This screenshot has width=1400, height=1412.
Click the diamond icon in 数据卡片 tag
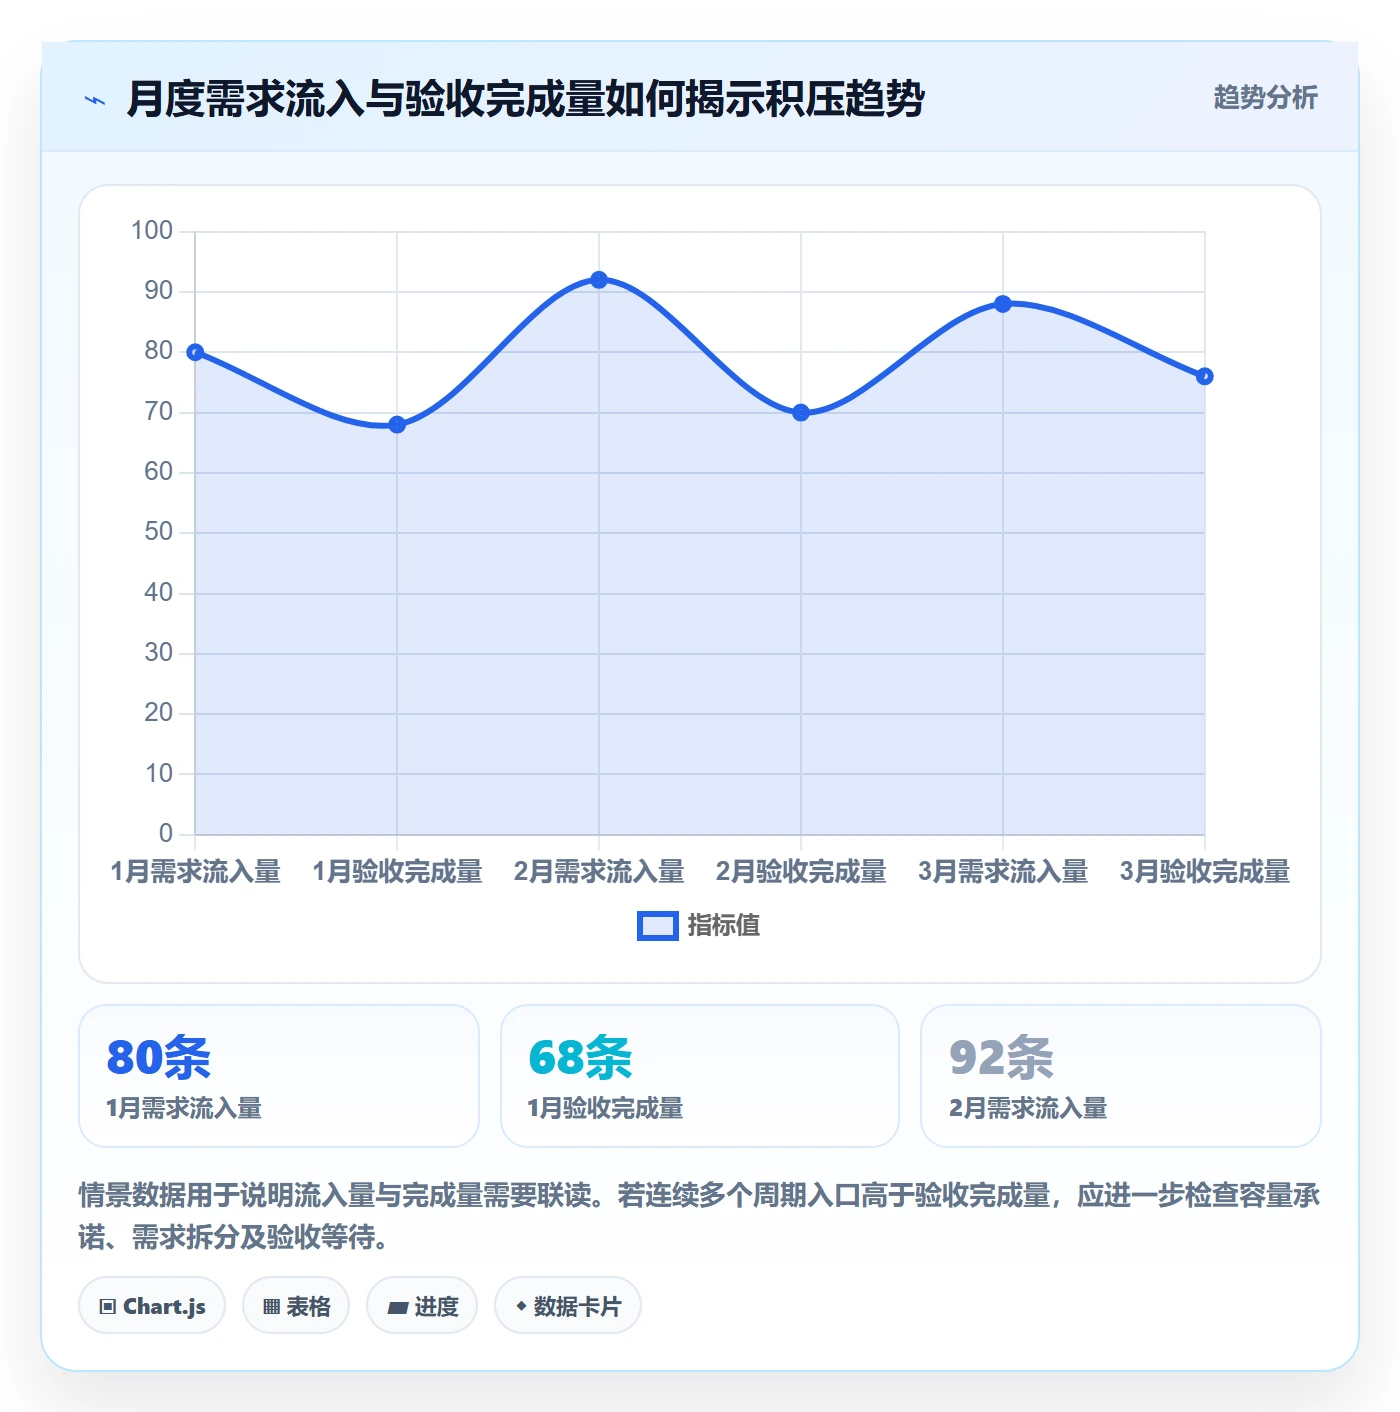coord(521,1306)
